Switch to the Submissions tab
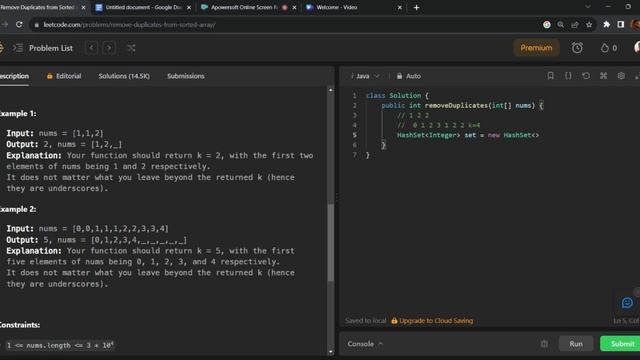This screenshot has width=640, height=360. [x=186, y=76]
